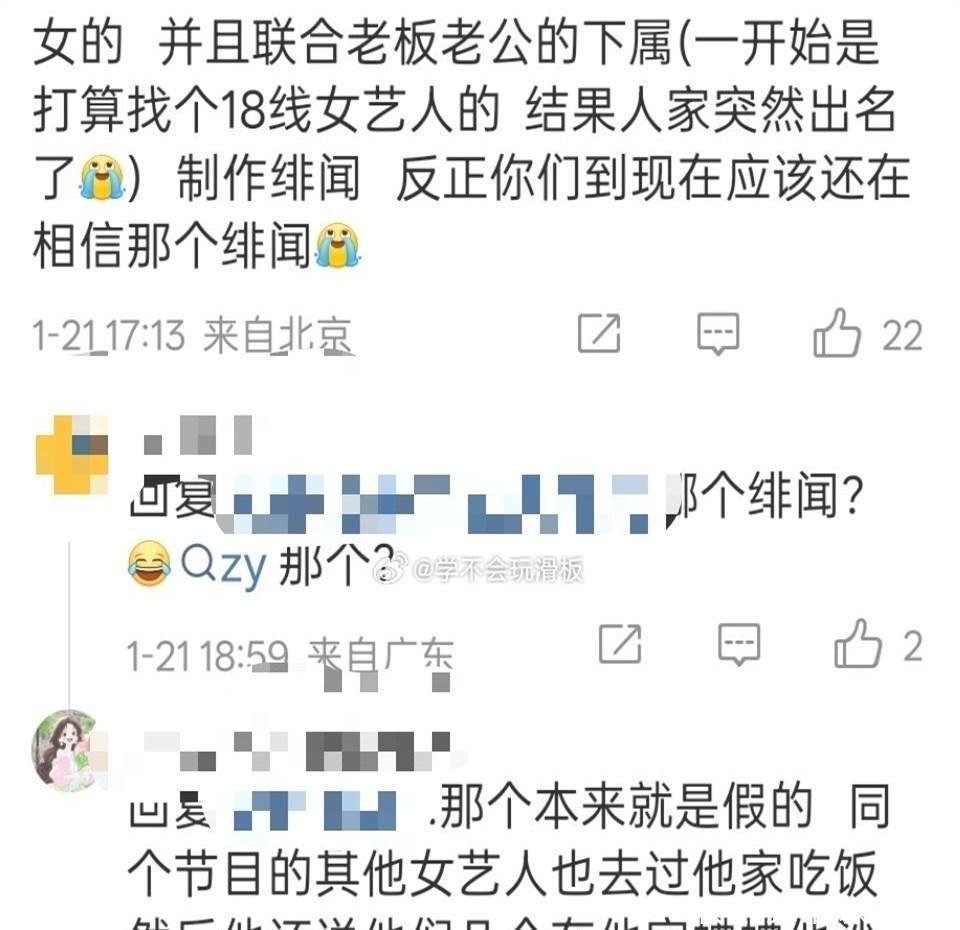Screen dimensions: 960x930
Task: Open the yellow pixelated avatar profile
Action: pyautogui.click(x=72, y=454)
